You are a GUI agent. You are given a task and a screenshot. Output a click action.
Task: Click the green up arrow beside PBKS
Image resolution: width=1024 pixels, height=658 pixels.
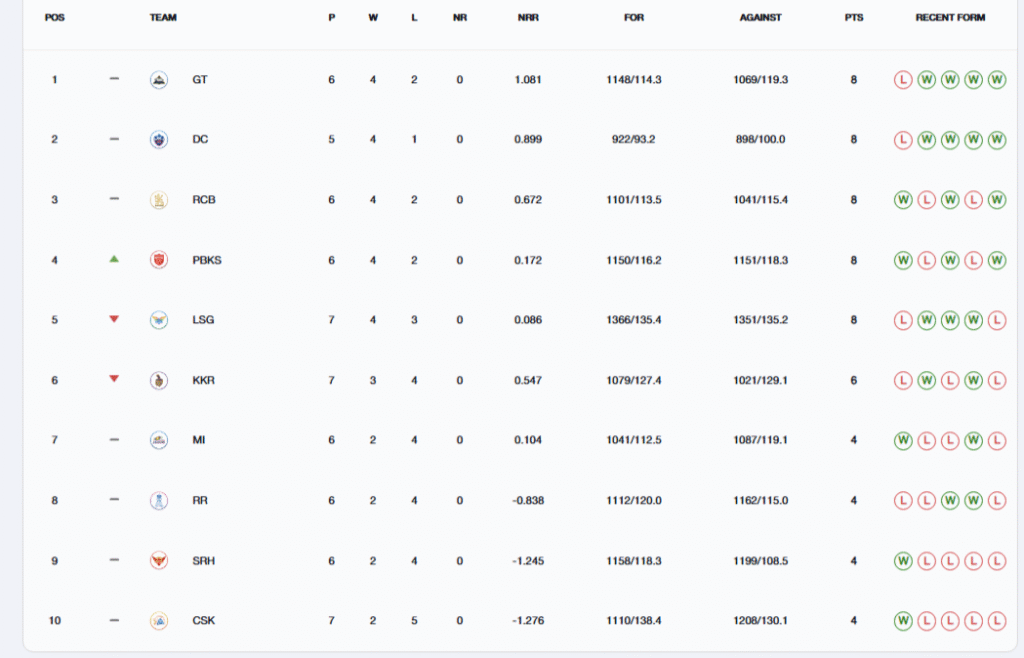(114, 259)
